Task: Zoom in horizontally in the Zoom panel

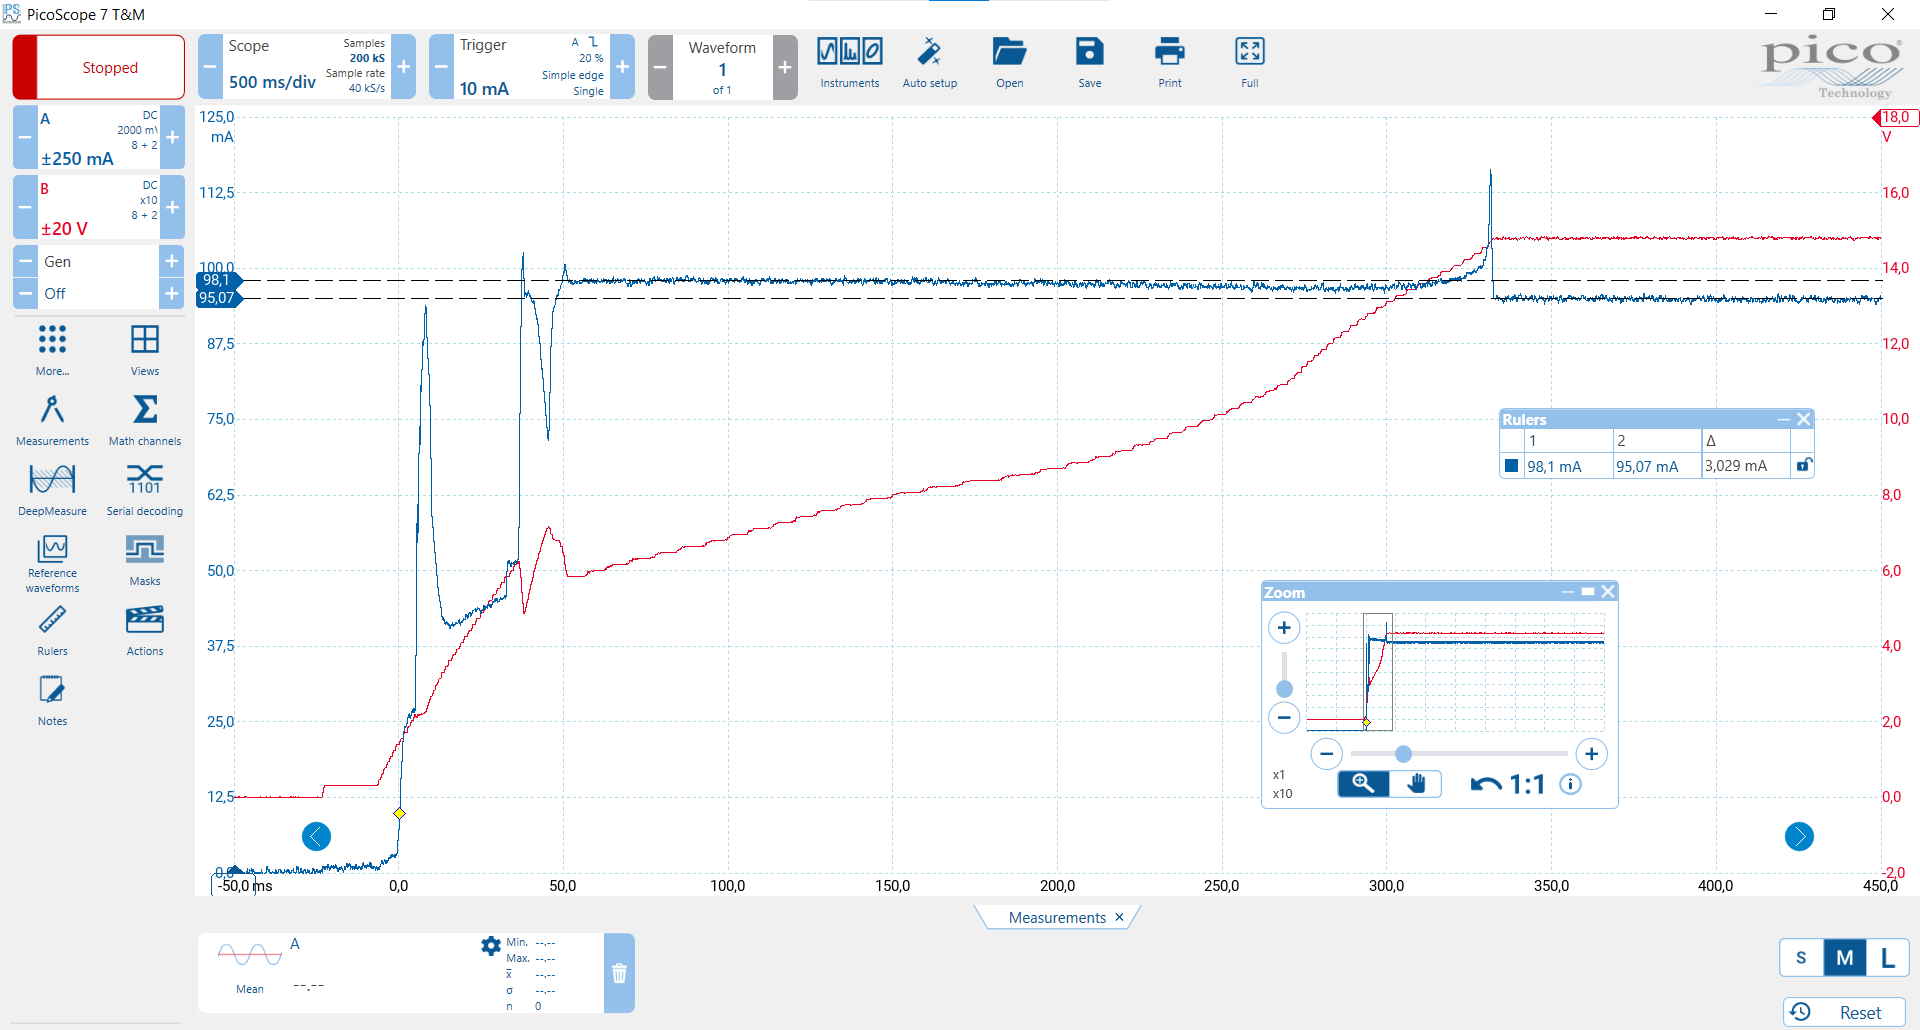Action: point(1591,754)
